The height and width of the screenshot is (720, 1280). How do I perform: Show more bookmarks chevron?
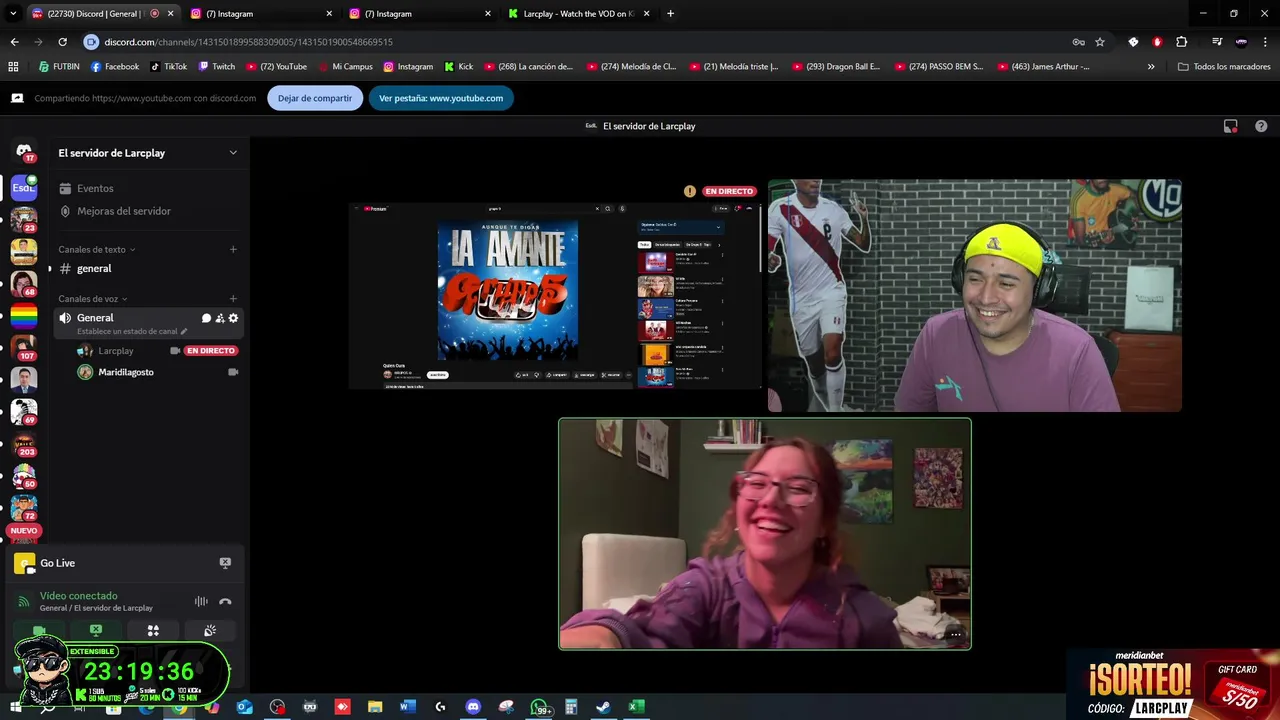1151,67
